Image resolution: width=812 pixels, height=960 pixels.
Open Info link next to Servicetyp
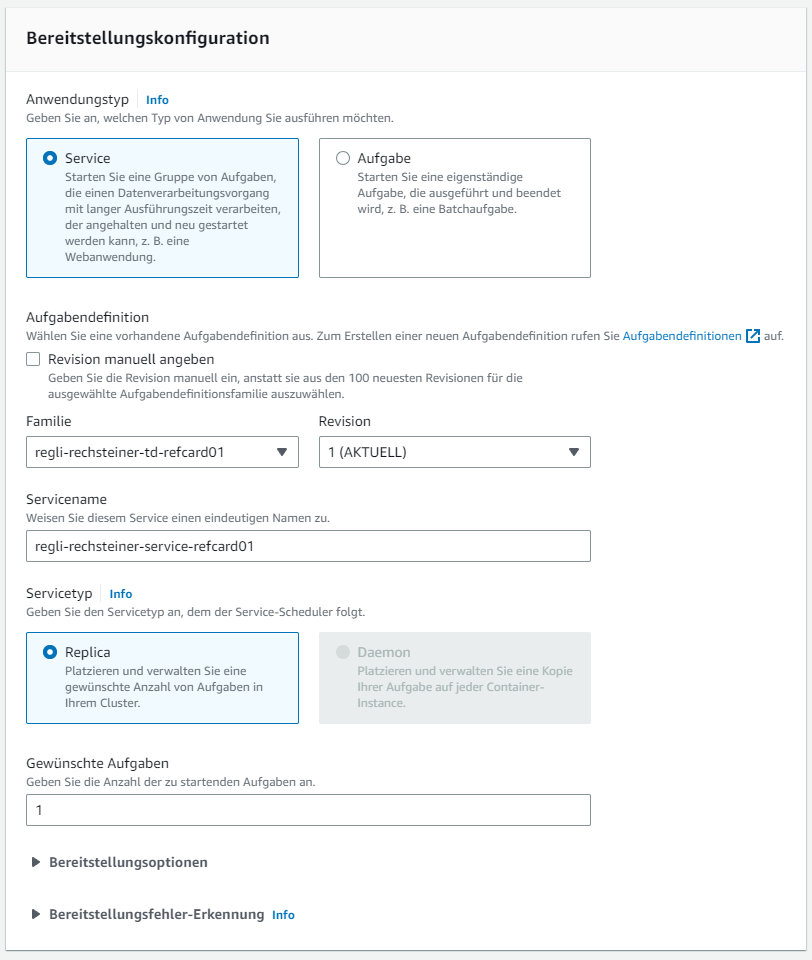click(120, 594)
